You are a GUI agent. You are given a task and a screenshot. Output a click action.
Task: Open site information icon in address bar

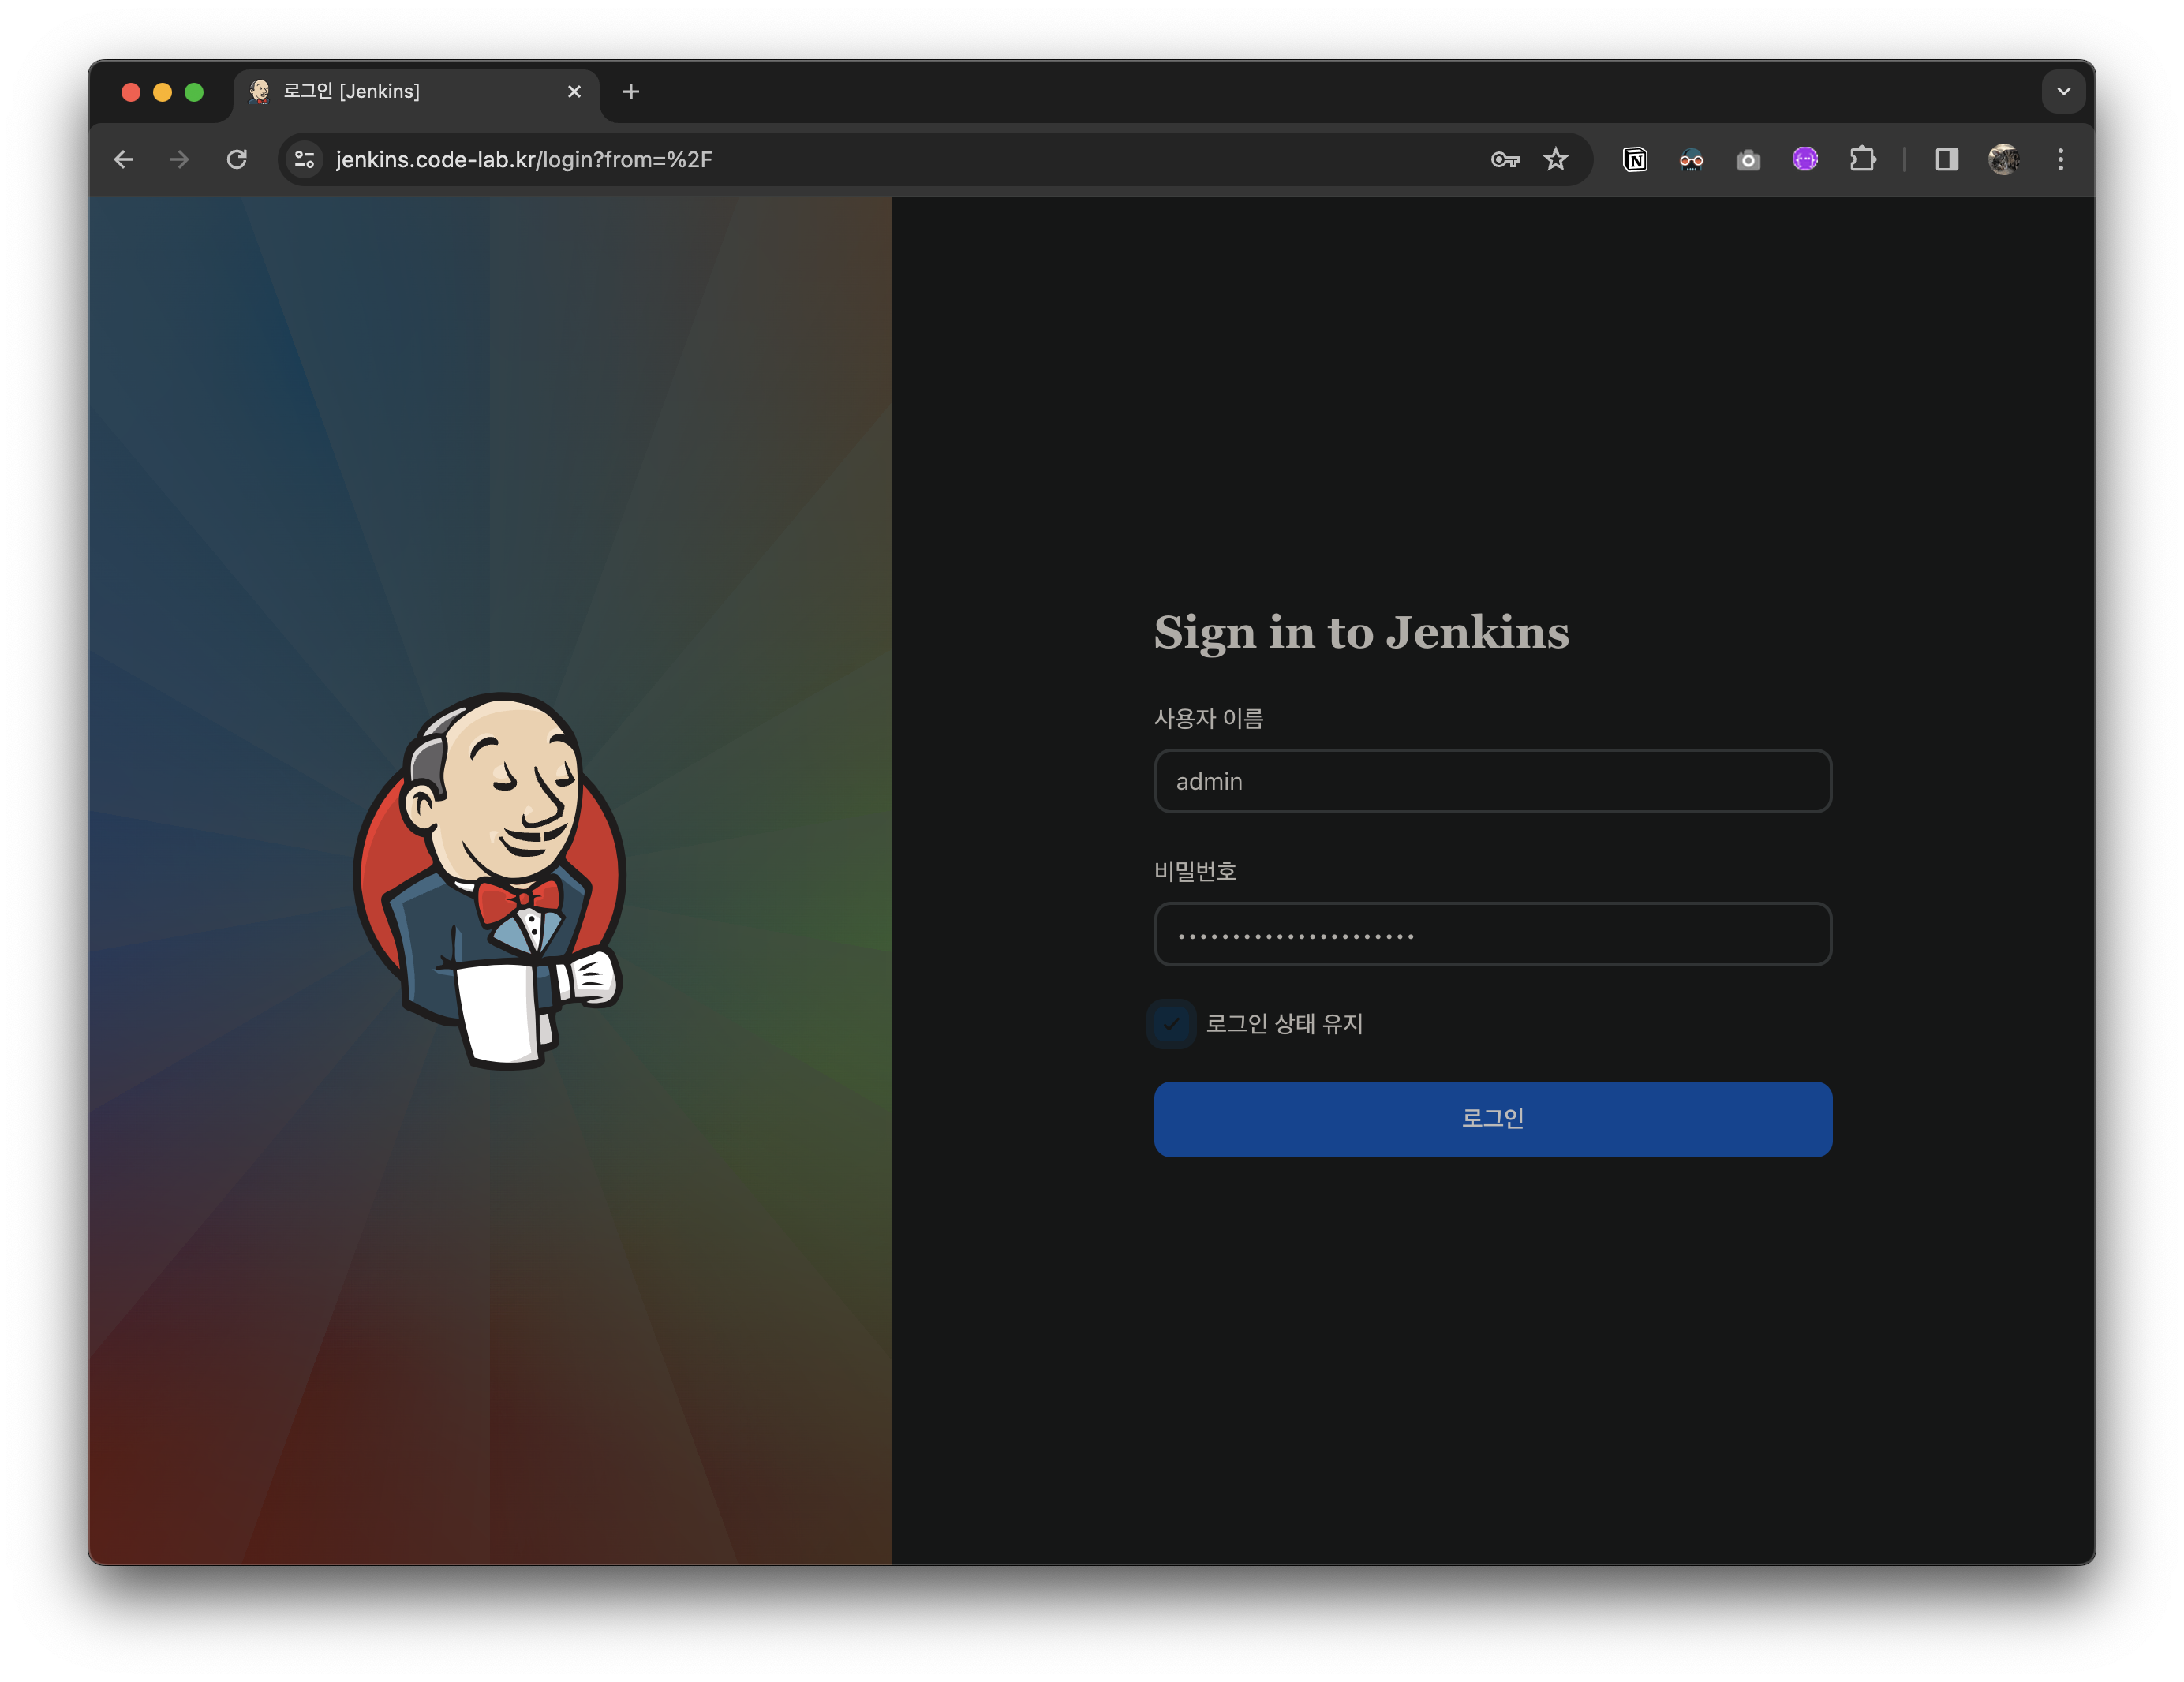tap(305, 160)
